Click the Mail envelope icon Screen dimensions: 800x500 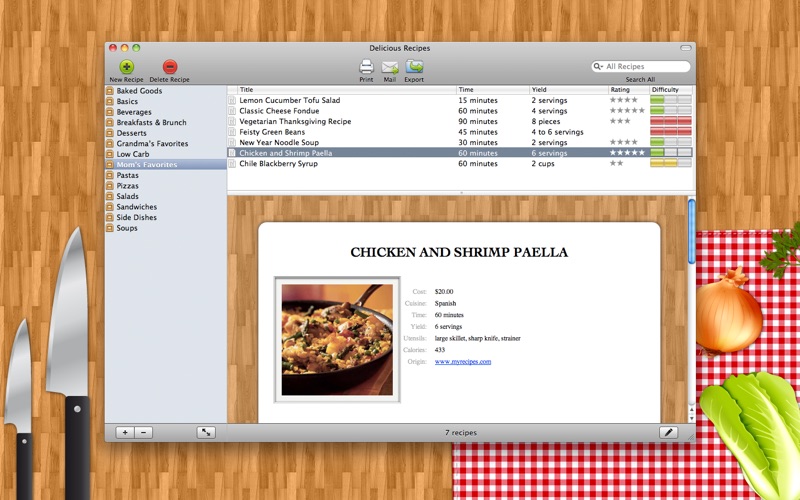click(390, 67)
